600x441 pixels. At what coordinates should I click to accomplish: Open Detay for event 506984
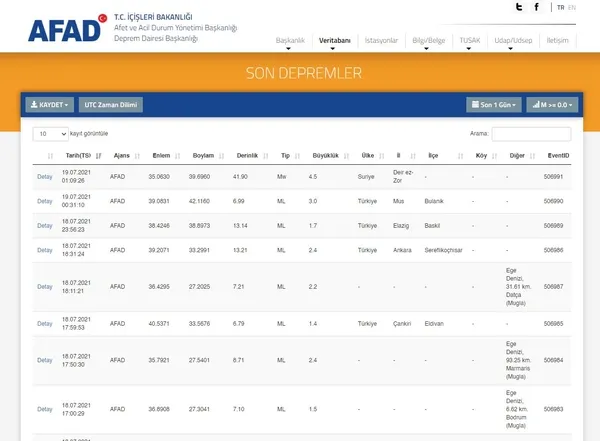click(45, 360)
